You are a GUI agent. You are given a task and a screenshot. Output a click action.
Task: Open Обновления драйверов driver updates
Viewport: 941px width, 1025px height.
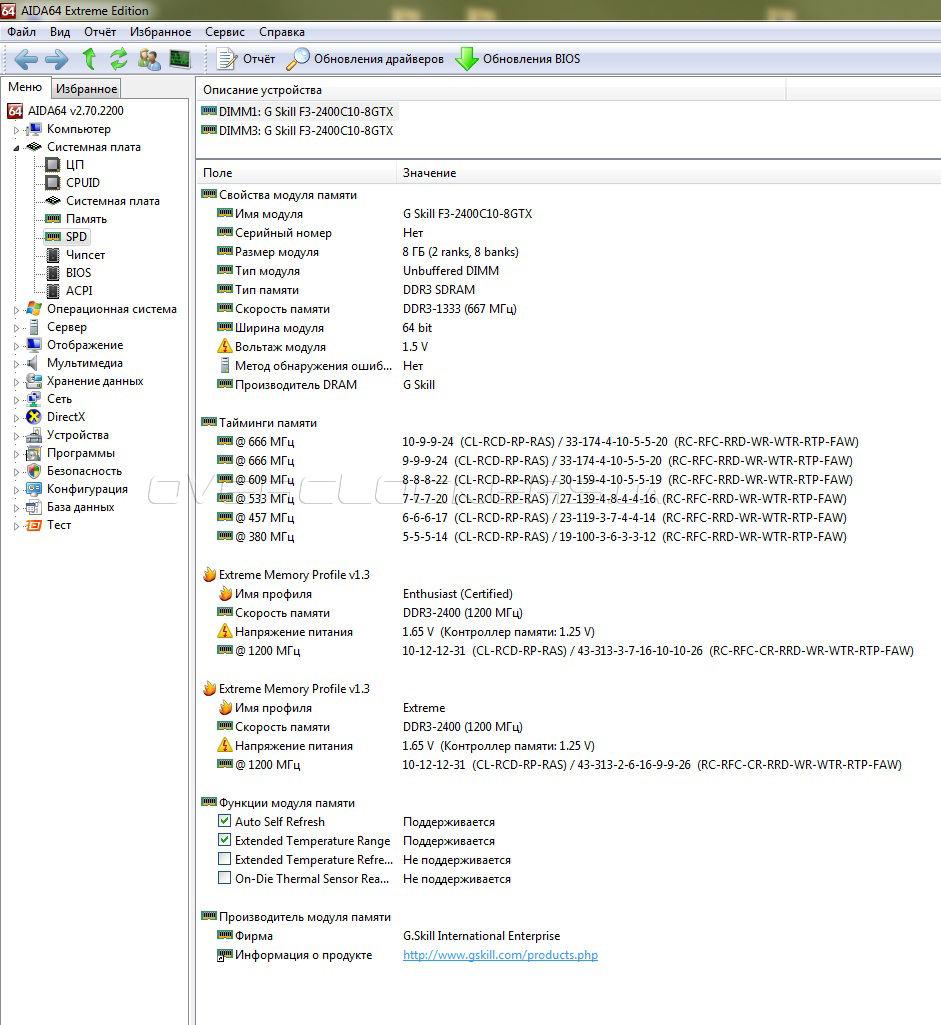(x=365, y=59)
